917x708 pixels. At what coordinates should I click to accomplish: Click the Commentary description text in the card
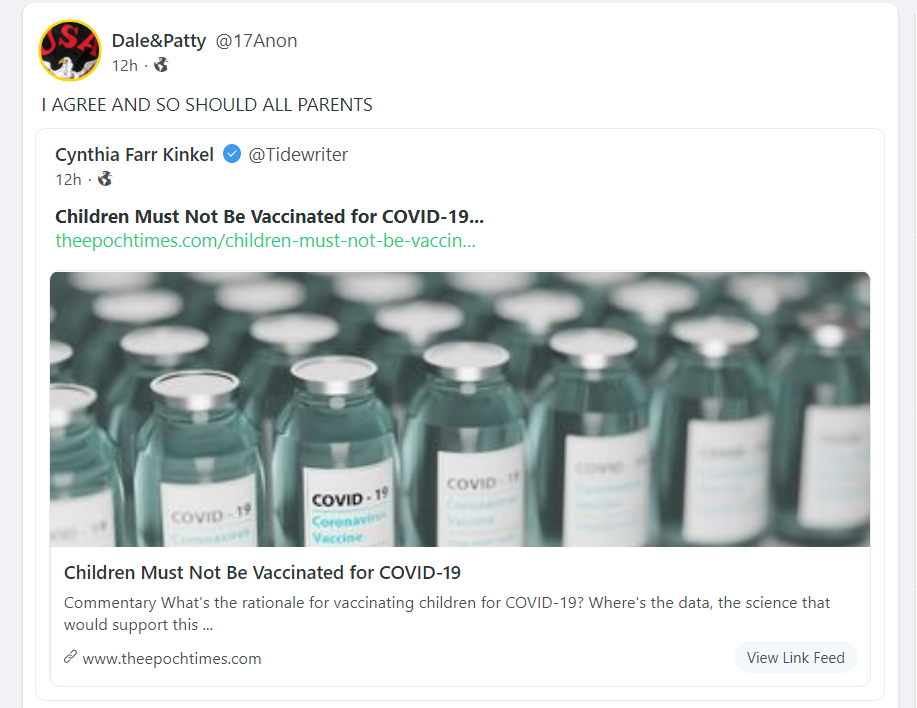point(447,613)
